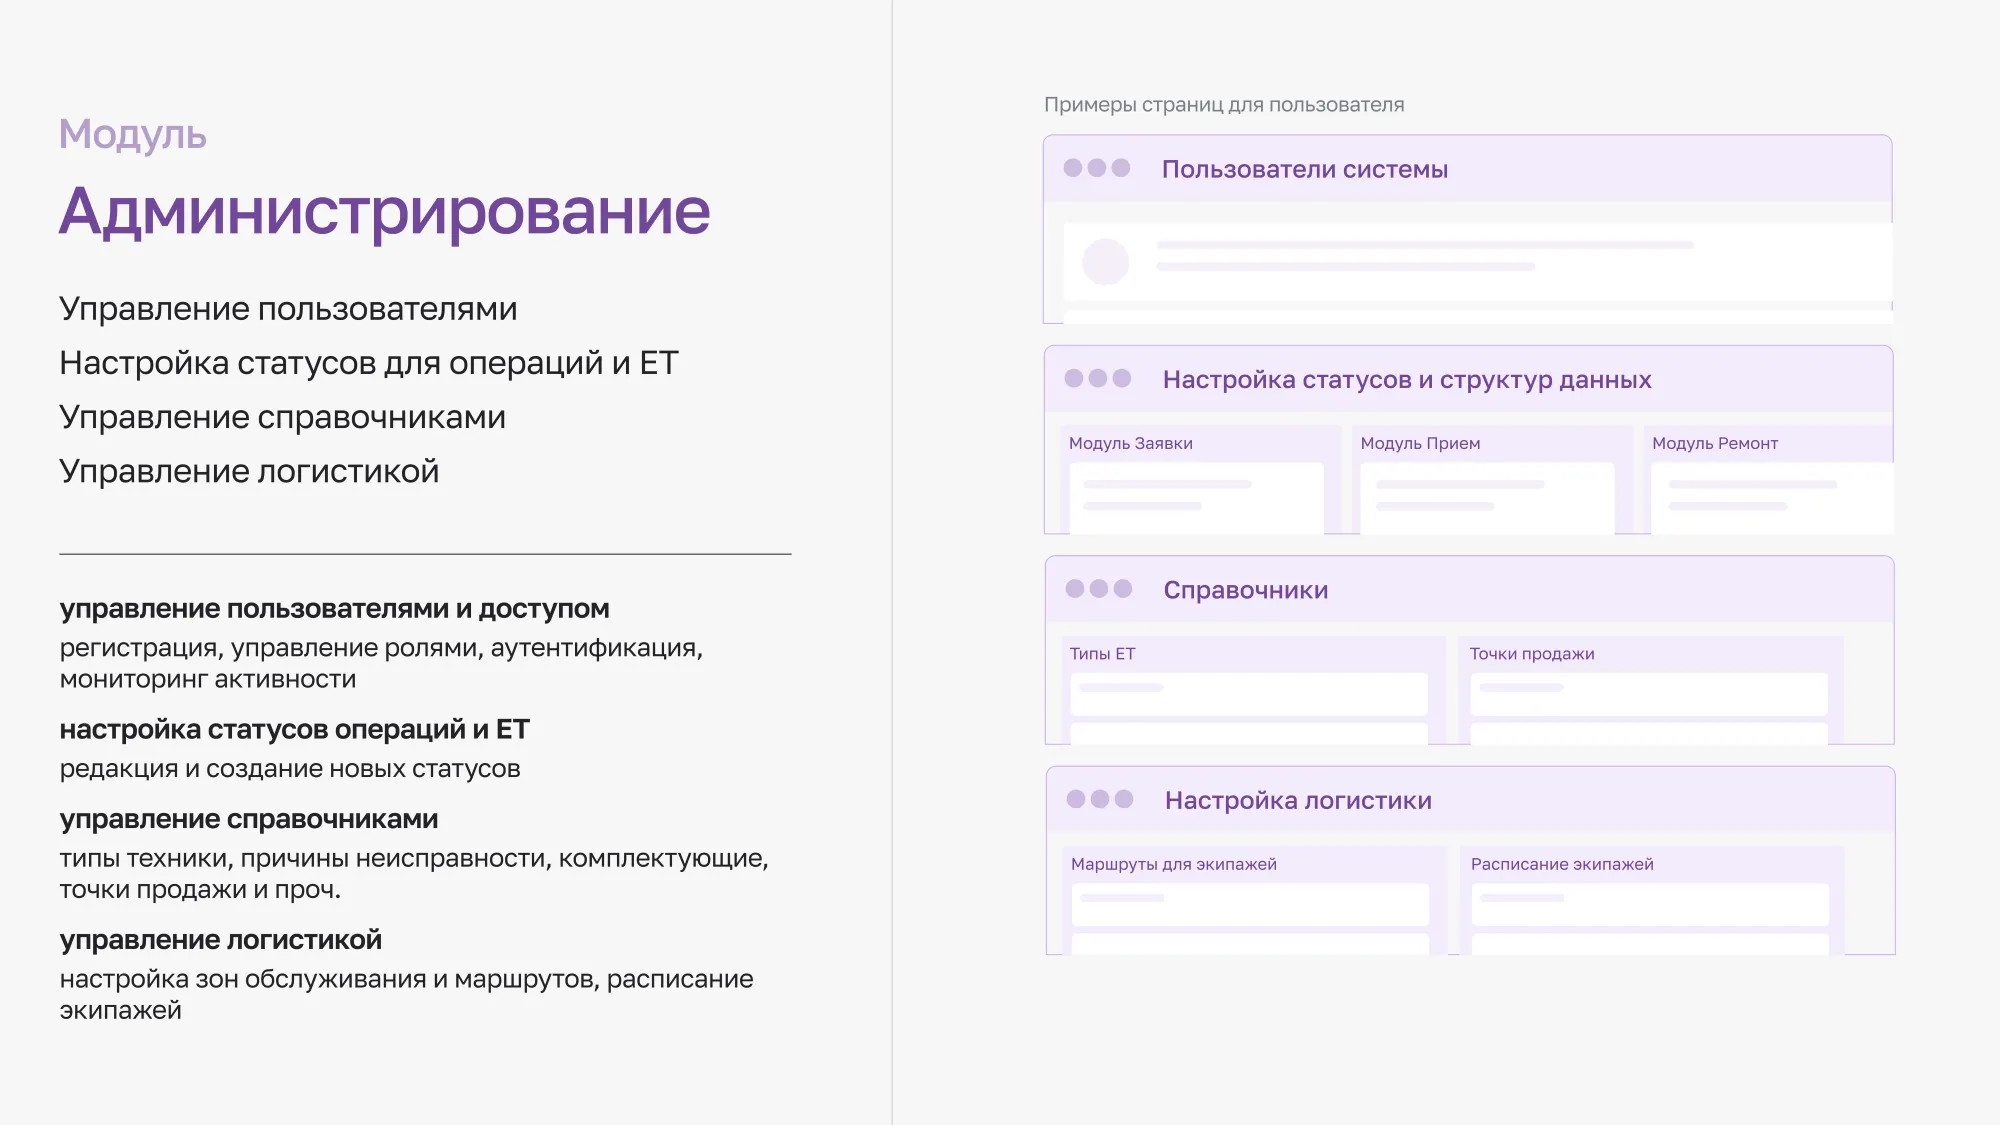
Task: Click the управление логистикой bold heading
Action: coord(222,939)
